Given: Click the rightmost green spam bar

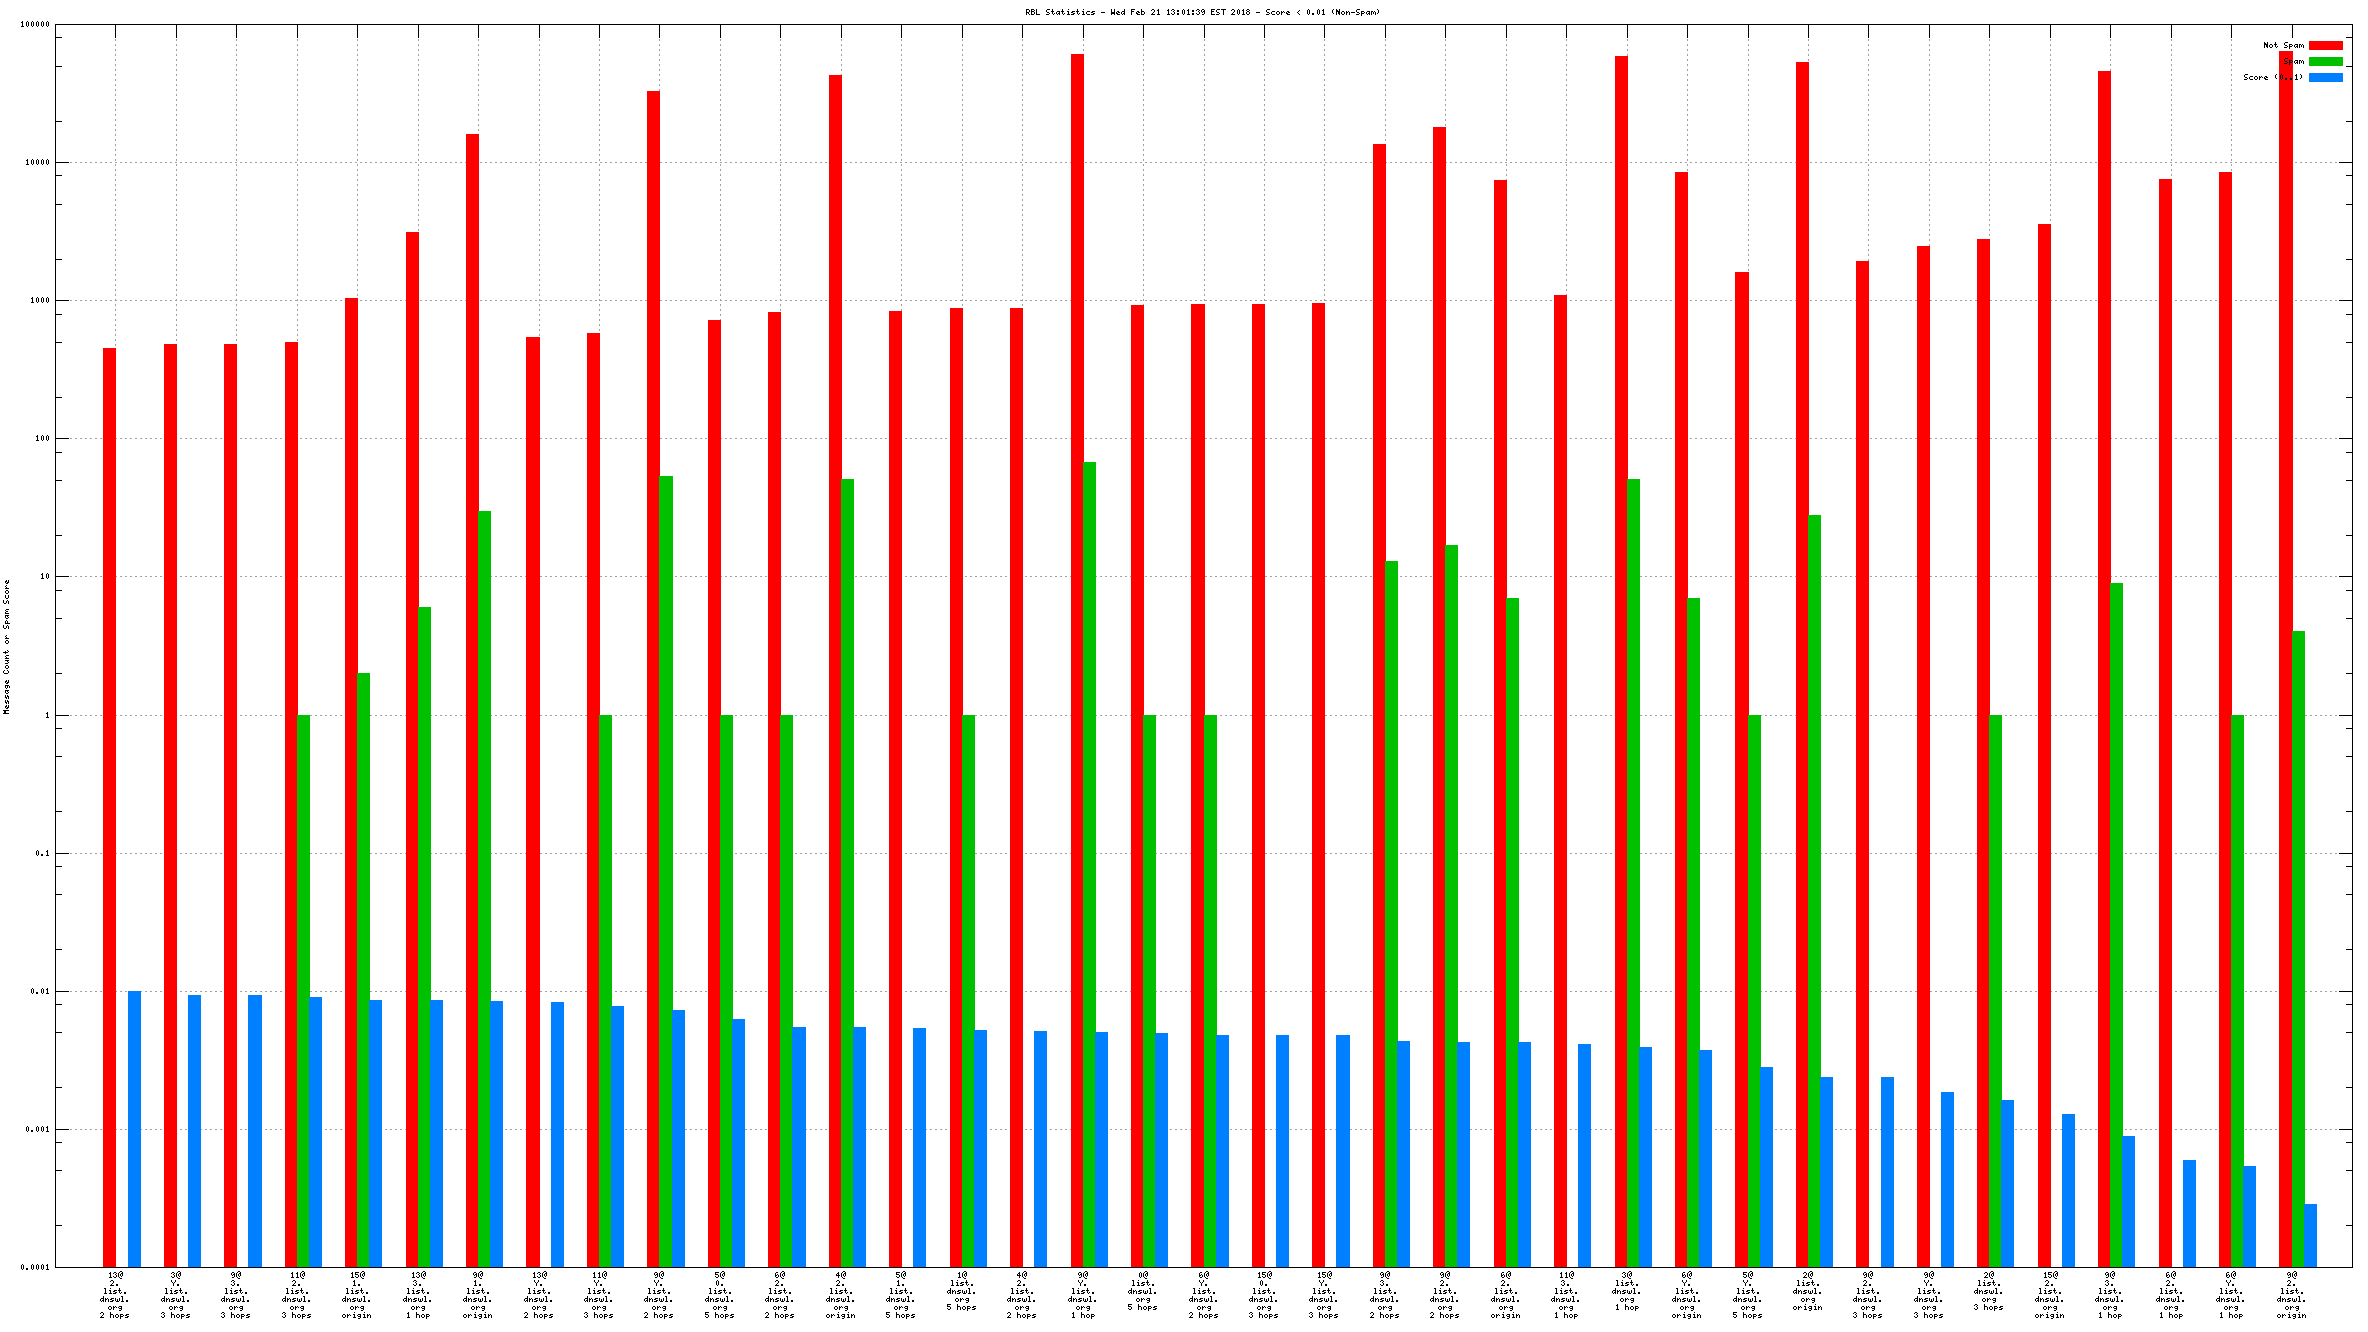Looking at the screenshot, I should (2298, 948).
